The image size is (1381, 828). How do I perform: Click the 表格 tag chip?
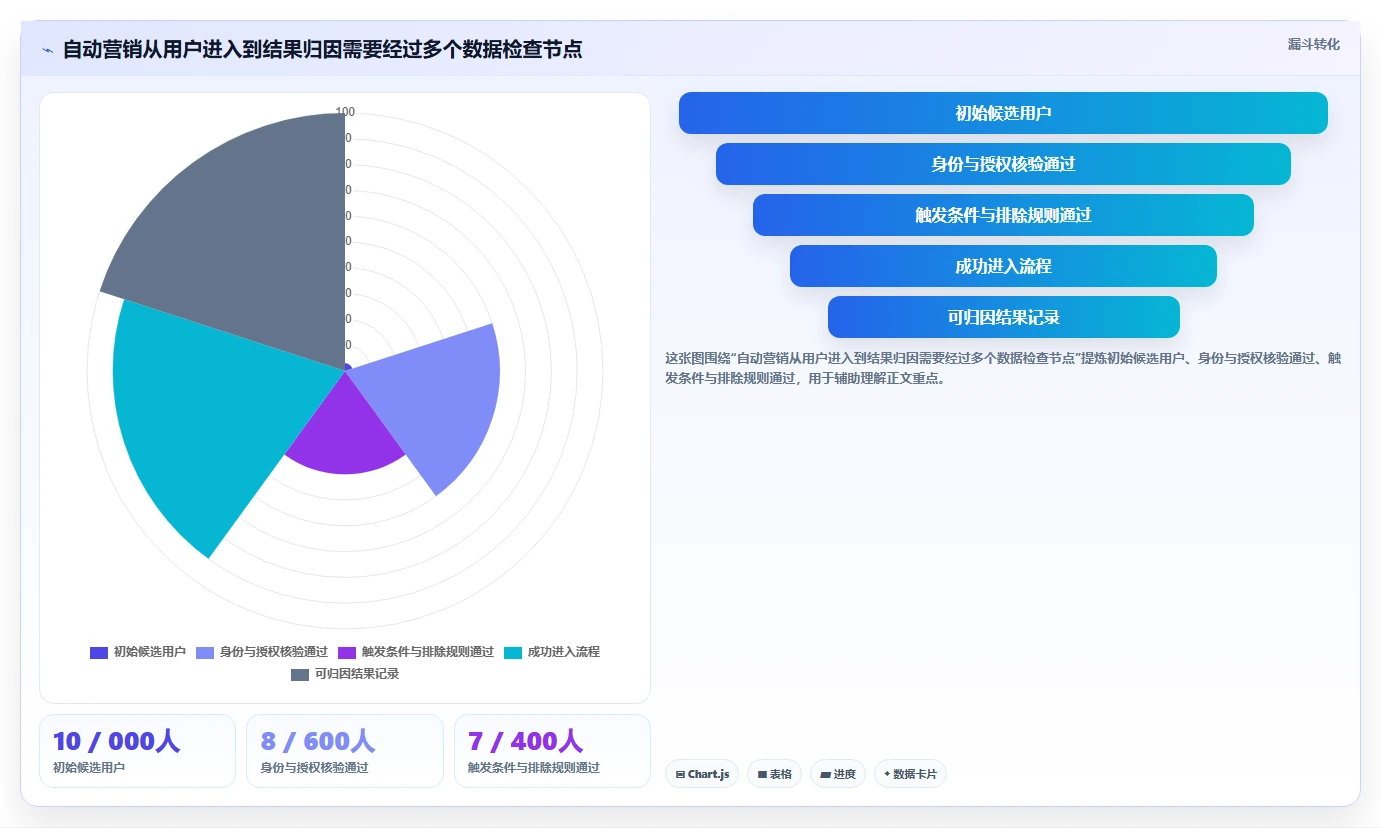774,774
